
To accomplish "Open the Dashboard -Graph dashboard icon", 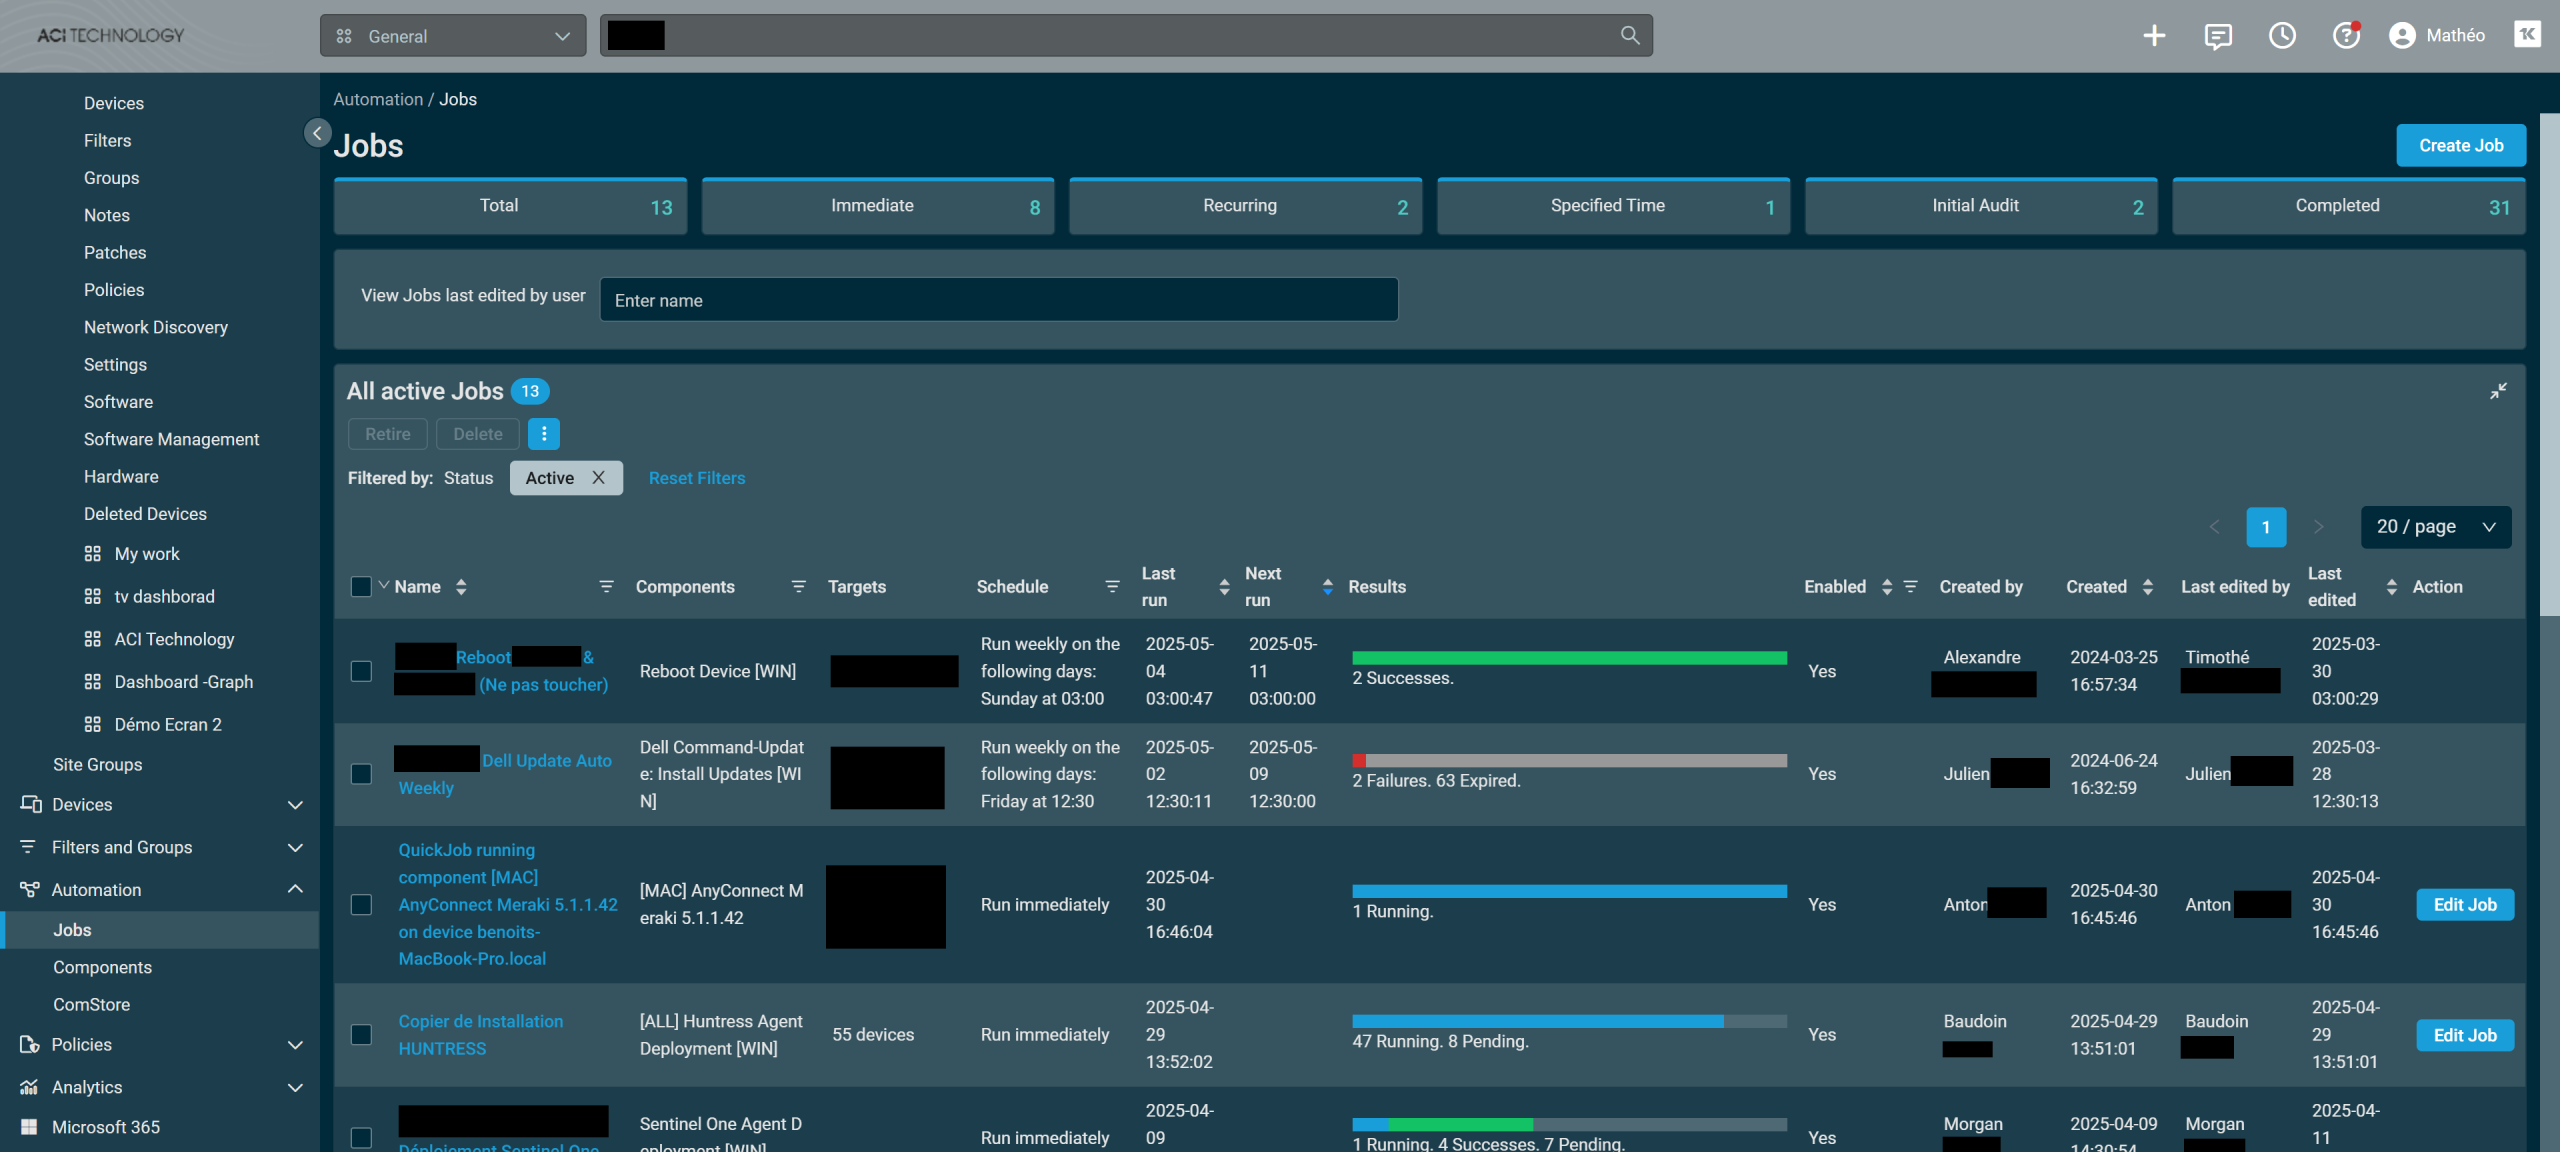I will coord(93,682).
